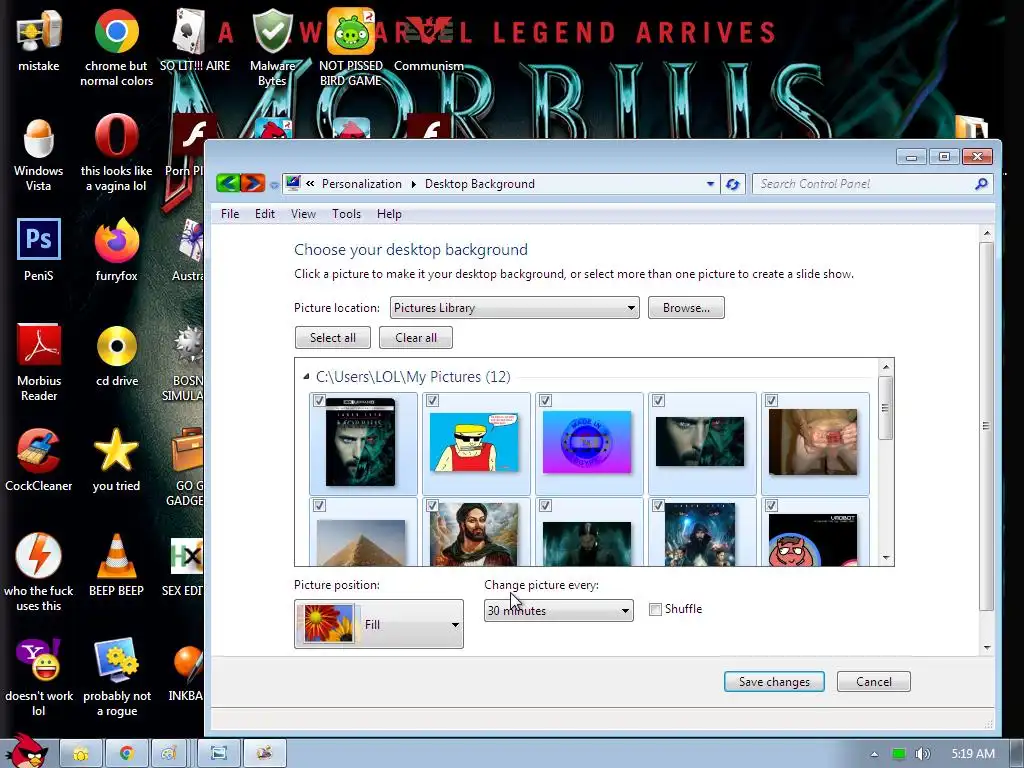Open the recent pages arrow beside forward
This screenshot has height=768, width=1024.
(x=274, y=185)
